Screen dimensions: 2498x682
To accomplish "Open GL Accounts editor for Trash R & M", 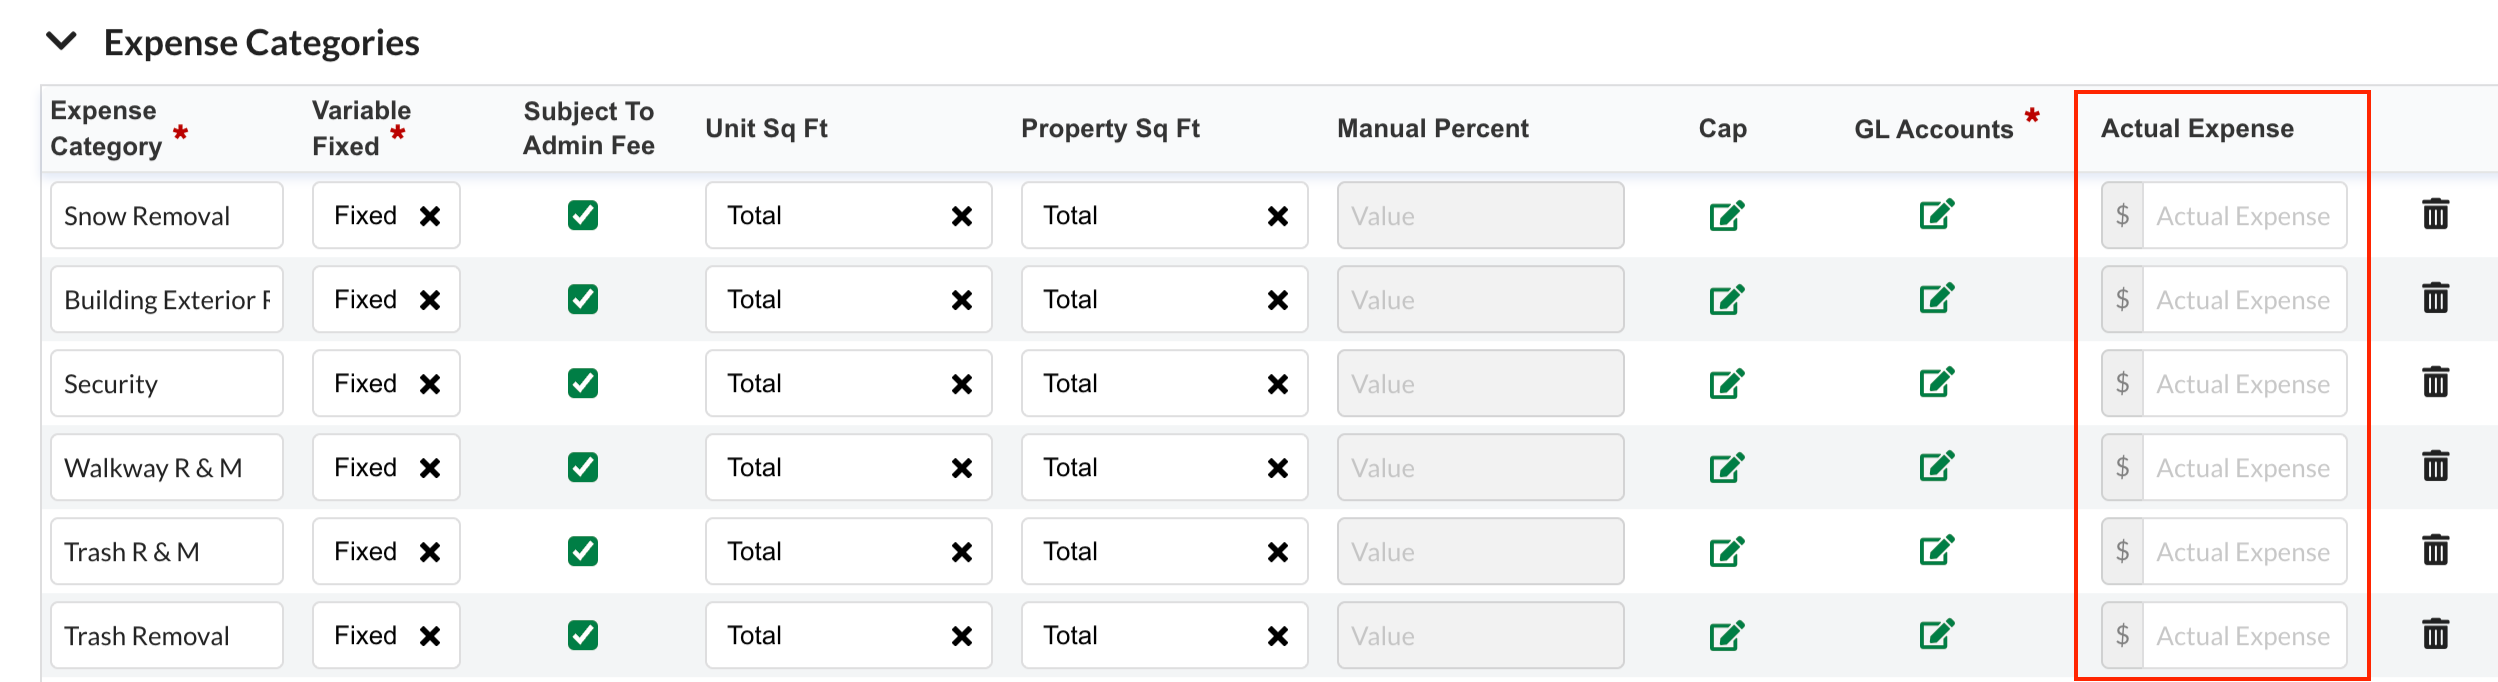I will [1936, 550].
